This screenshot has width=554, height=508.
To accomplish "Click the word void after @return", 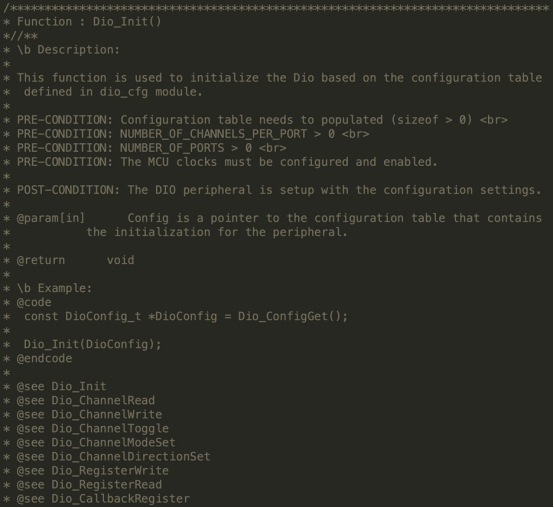I will (x=120, y=260).
